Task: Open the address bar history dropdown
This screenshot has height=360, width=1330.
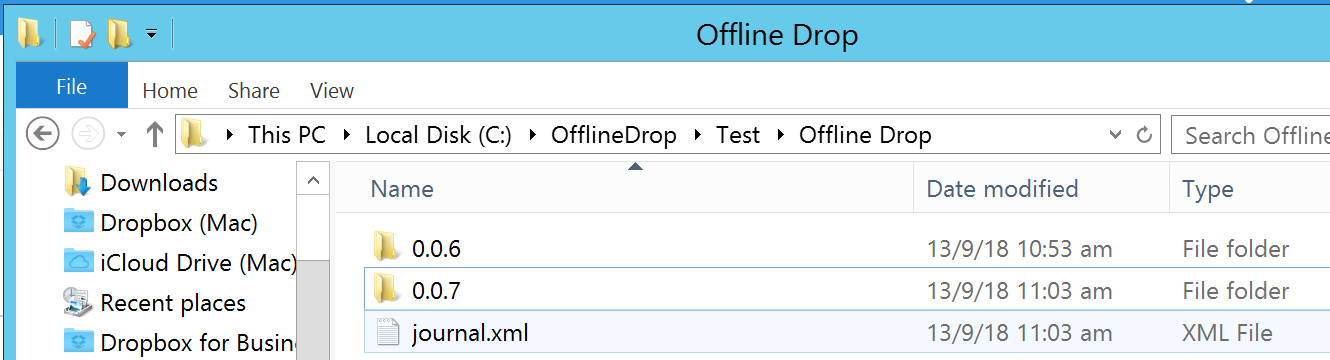Action: (x=1116, y=135)
